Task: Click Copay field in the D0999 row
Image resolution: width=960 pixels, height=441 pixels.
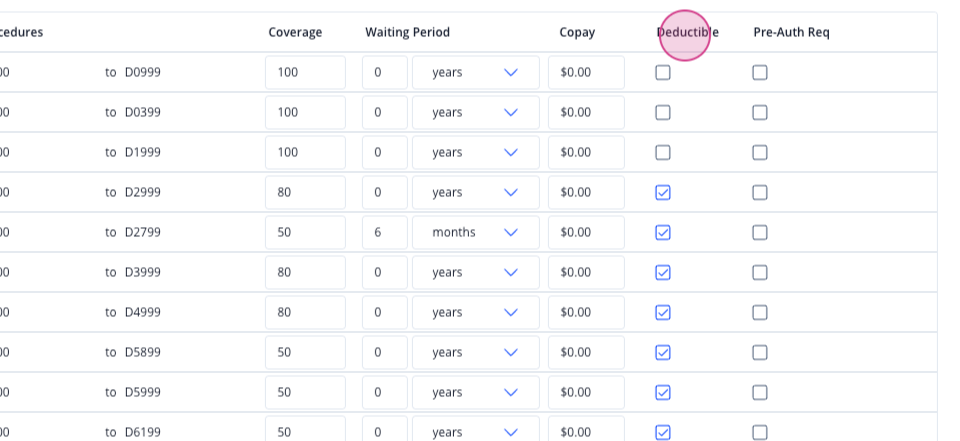Action: point(586,73)
